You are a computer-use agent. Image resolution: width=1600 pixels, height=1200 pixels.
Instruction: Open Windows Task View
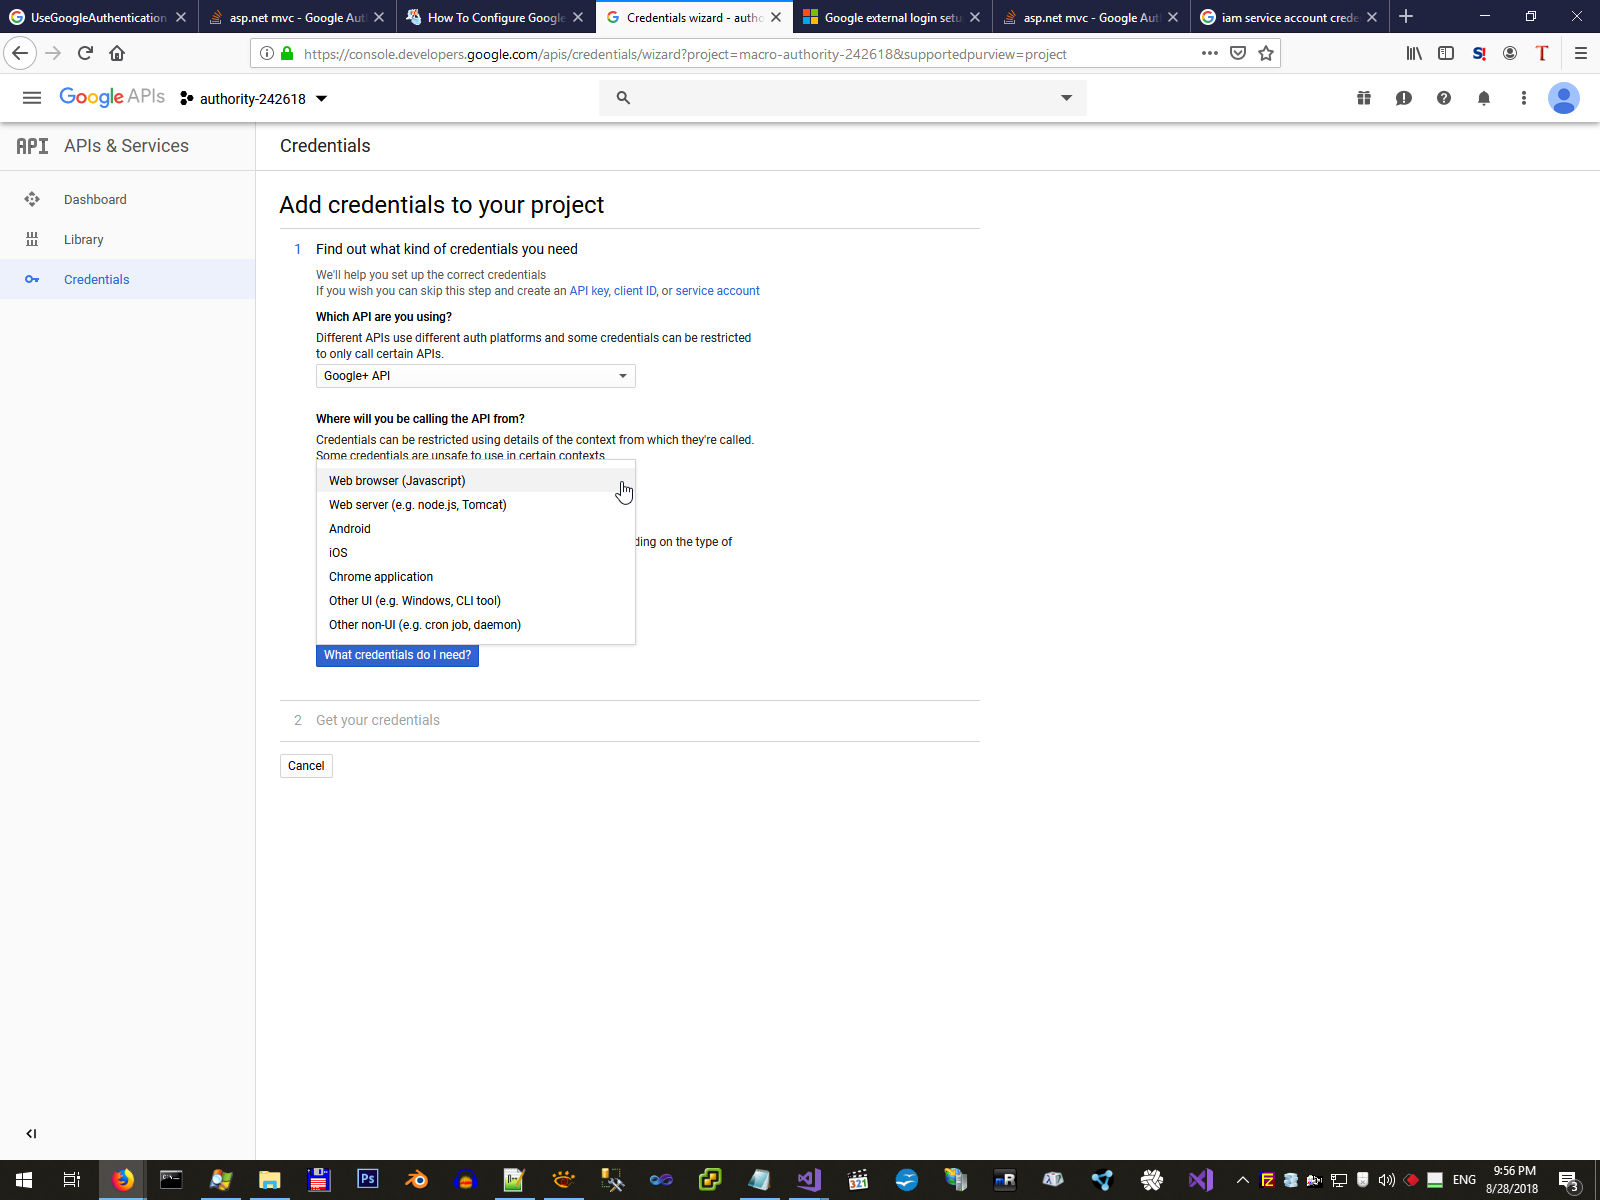coord(72,1180)
